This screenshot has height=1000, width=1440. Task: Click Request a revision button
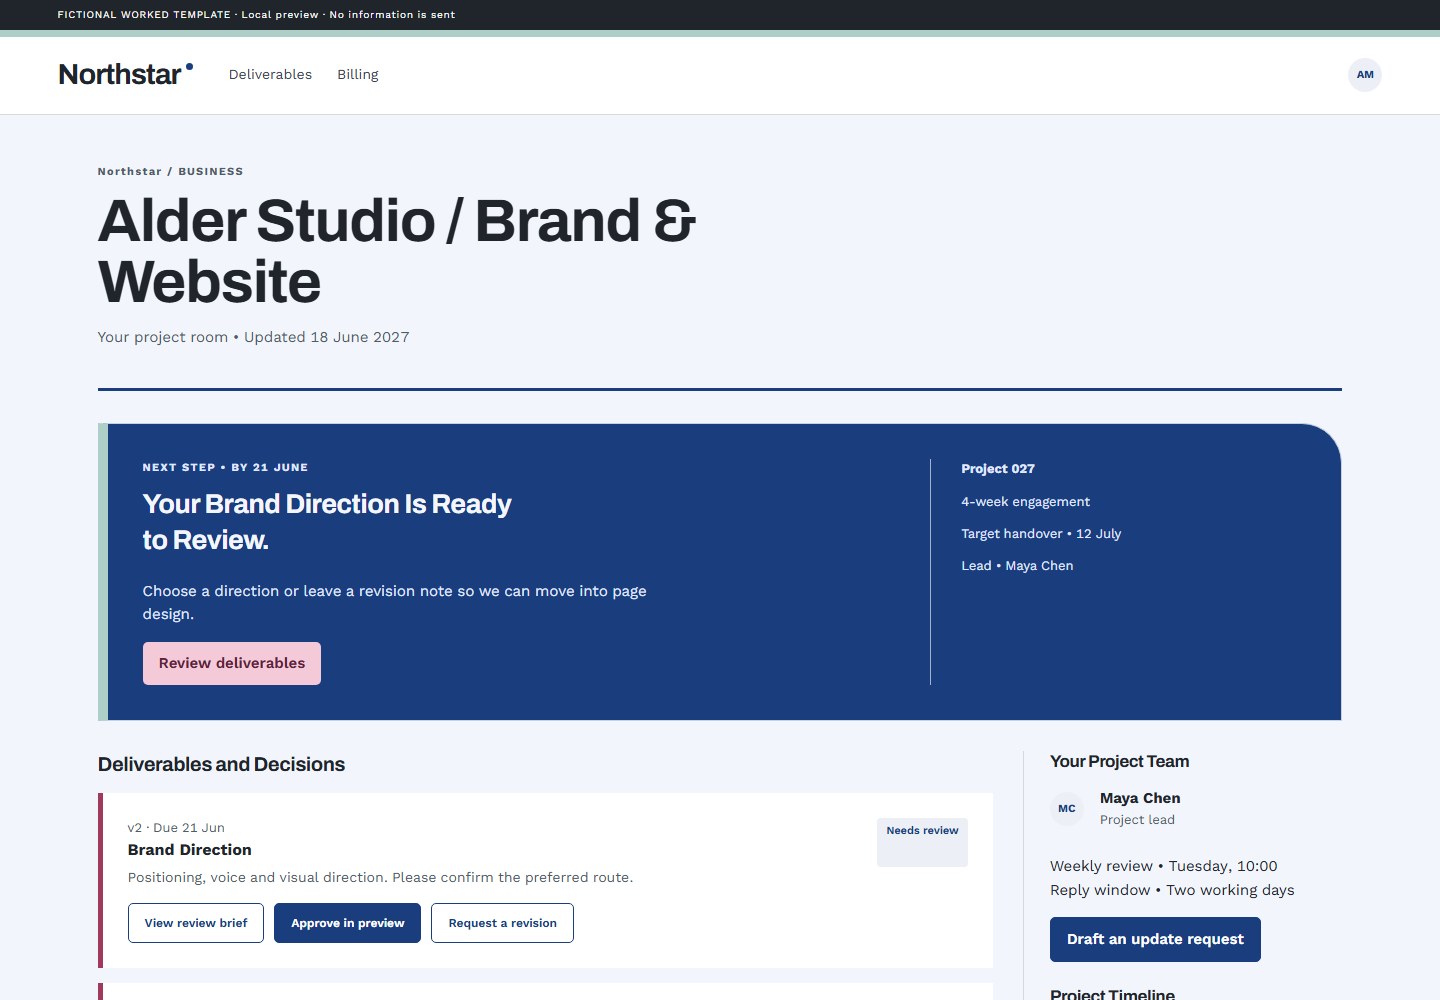pos(502,923)
